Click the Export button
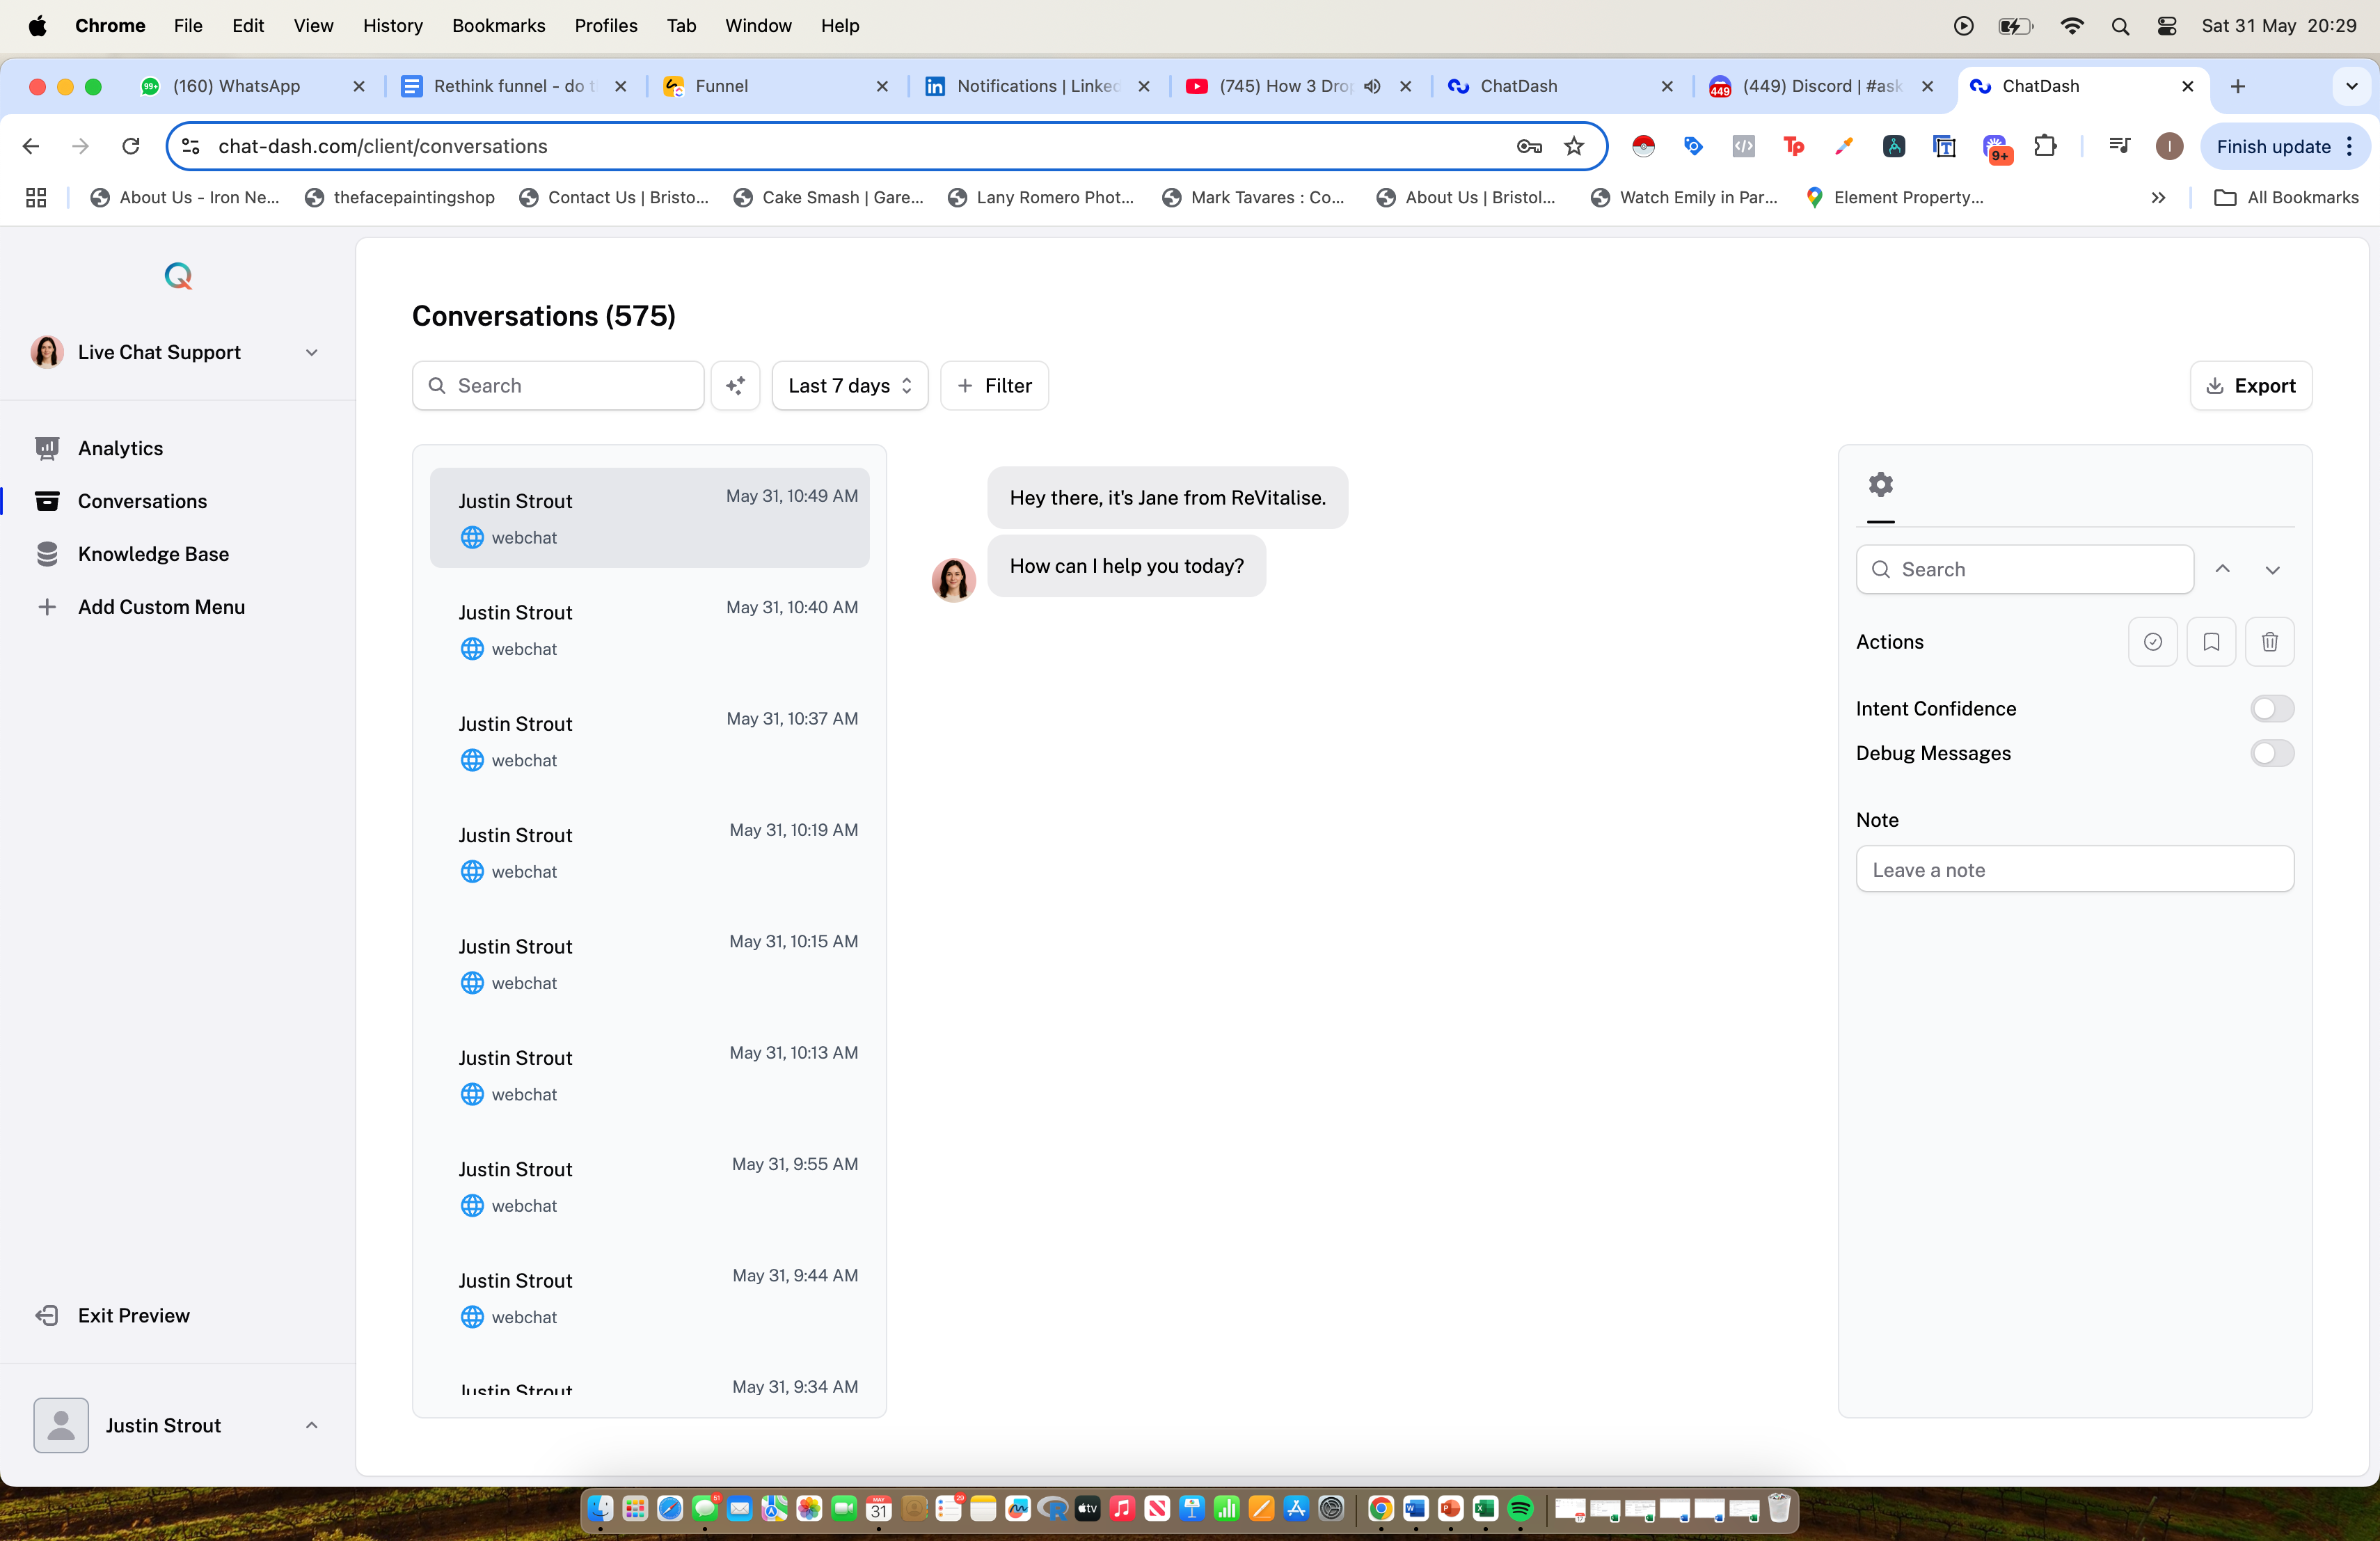The image size is (2380, 1541). tap(2250, 386)
